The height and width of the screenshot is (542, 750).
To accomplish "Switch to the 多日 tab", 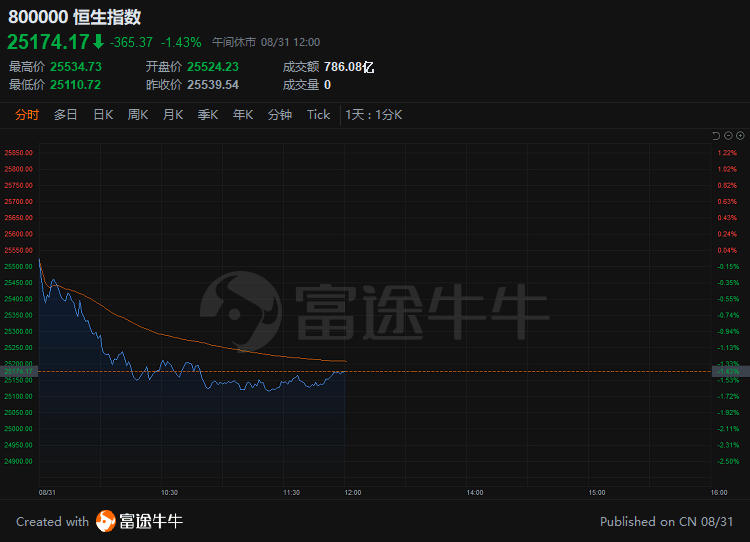I will (66, 115).
